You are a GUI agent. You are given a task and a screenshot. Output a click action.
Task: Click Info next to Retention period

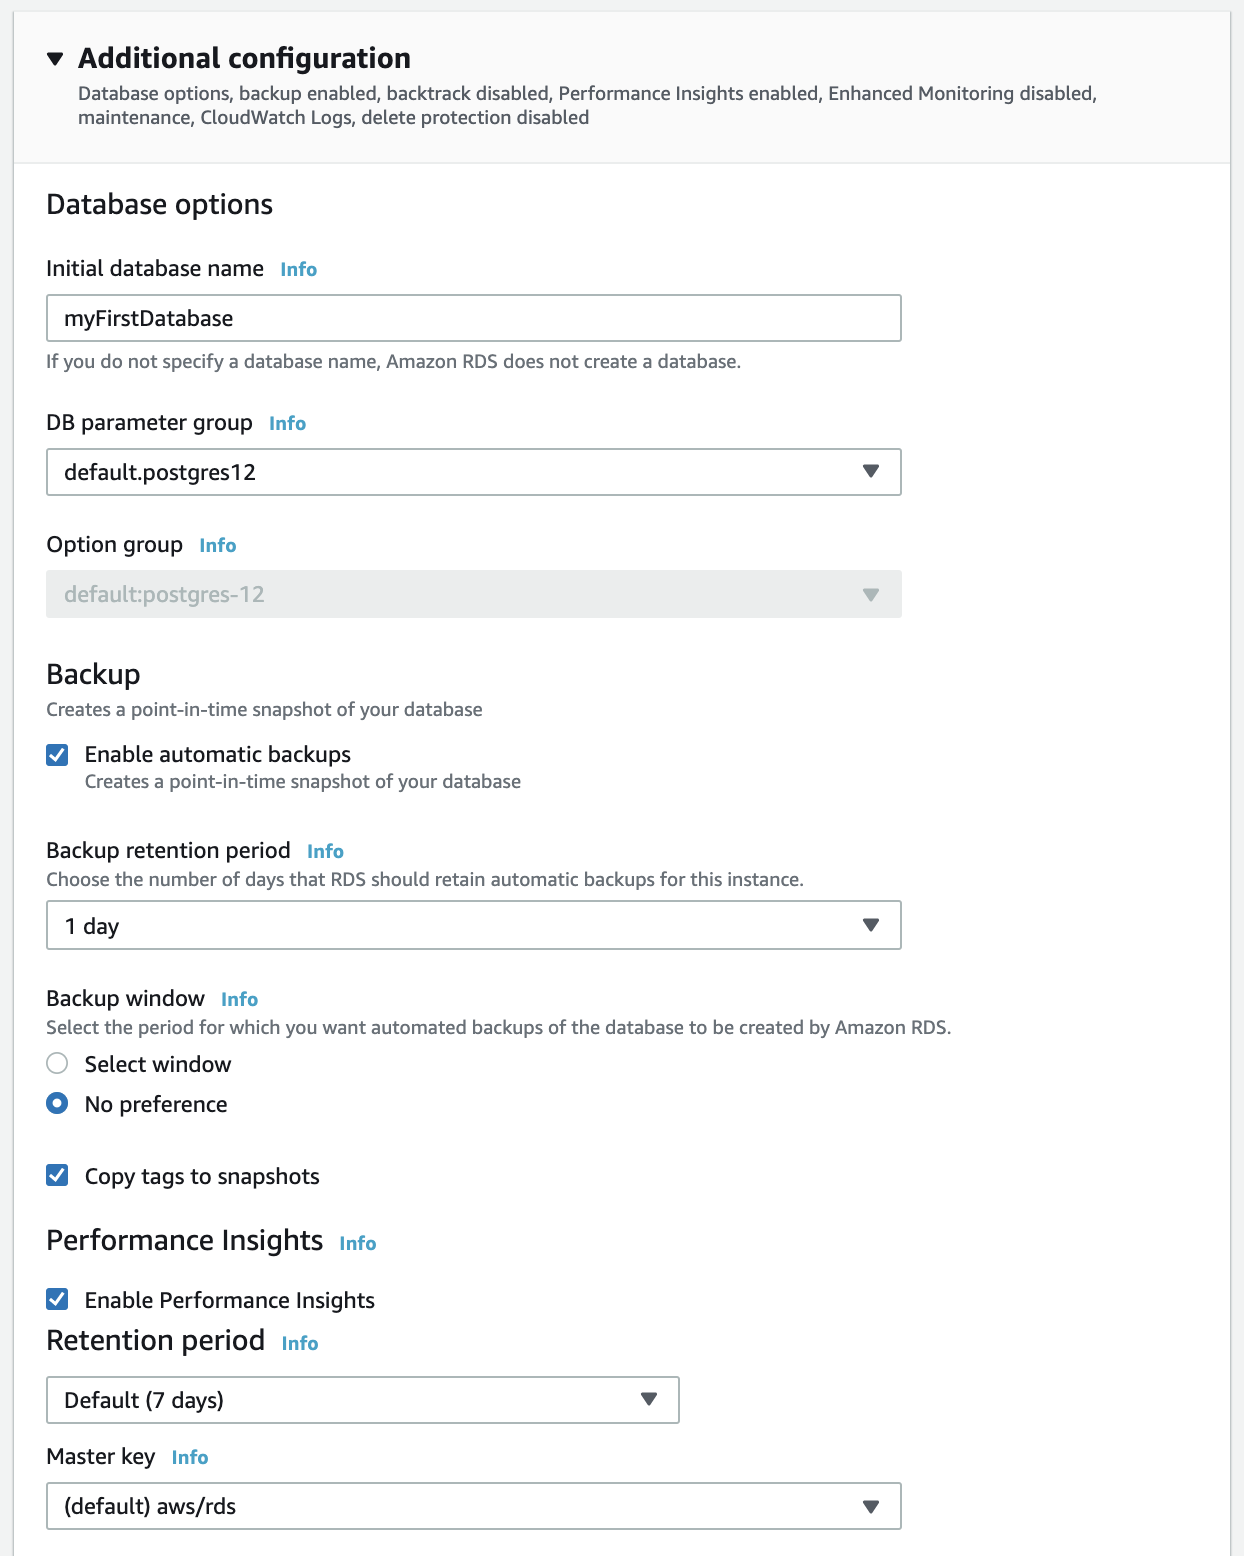pyautogui.click(x=299, y=1344)
